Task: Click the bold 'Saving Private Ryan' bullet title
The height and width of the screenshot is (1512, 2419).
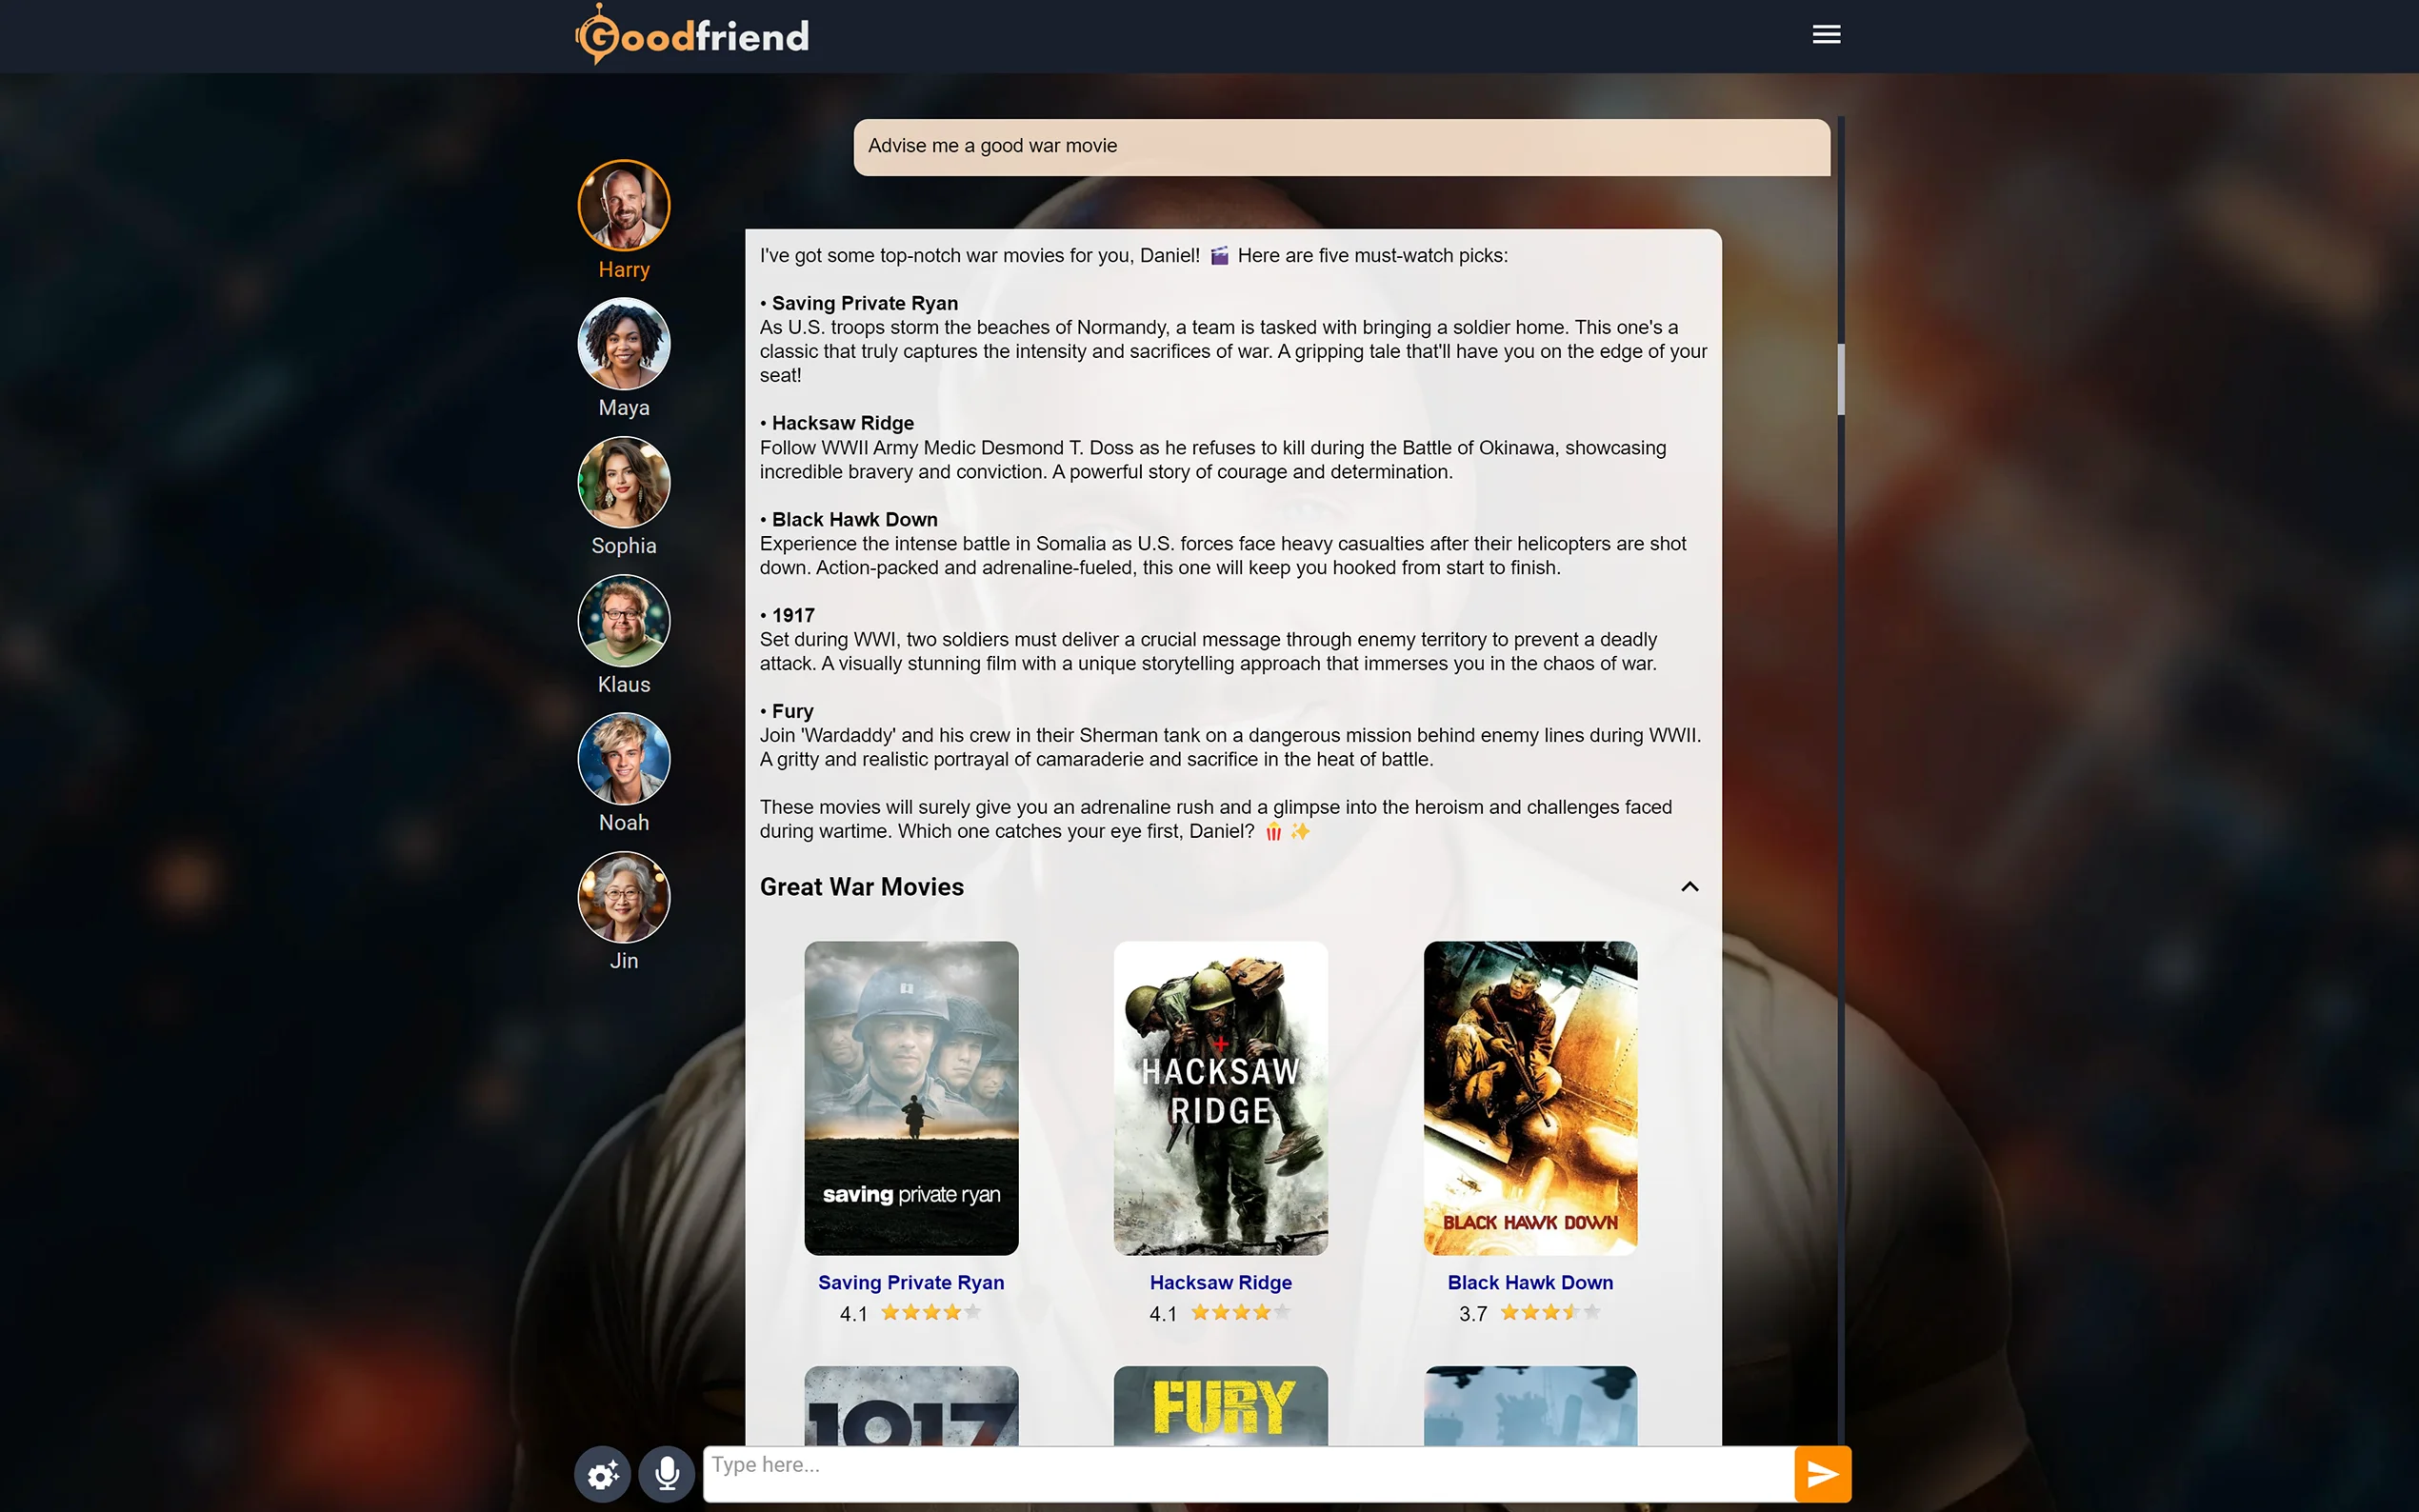Action: [x=865, y=303]
